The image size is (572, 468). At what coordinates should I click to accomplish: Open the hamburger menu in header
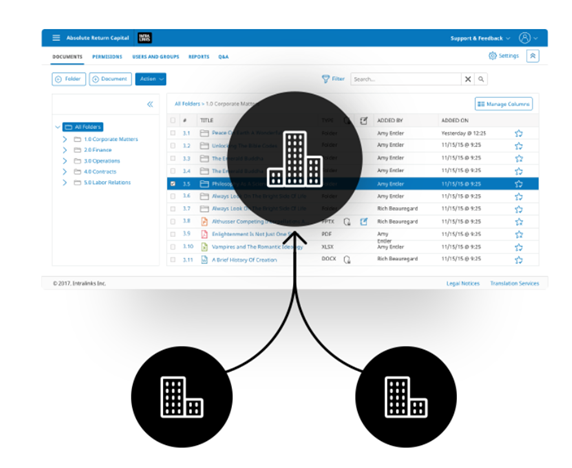tap(56, 38)
